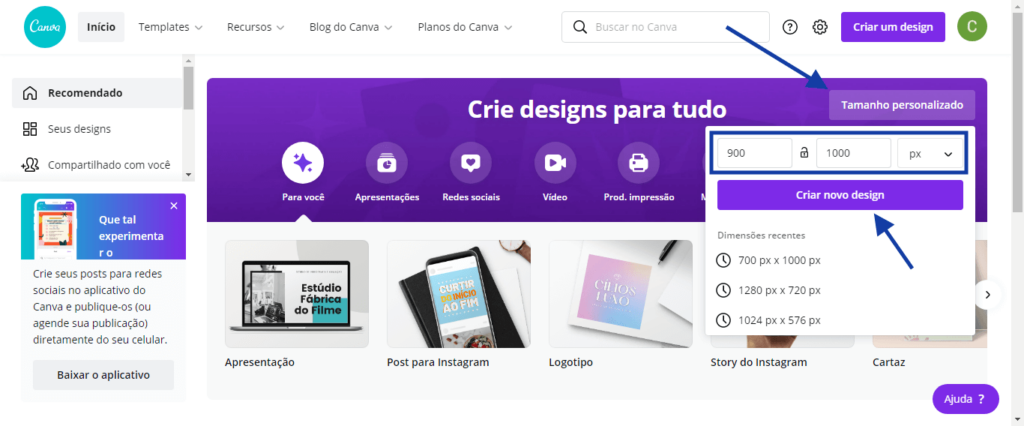Expand the Recursos menu

tap(255, 27)
